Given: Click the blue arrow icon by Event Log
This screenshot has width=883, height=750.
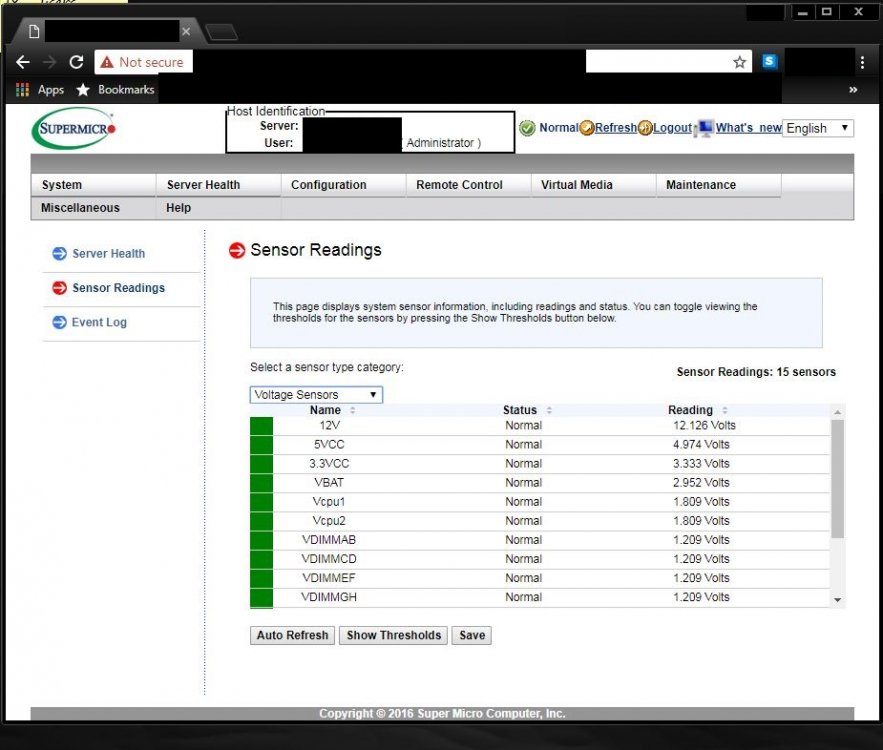Looking at the screenshot, I should point(59,322).
